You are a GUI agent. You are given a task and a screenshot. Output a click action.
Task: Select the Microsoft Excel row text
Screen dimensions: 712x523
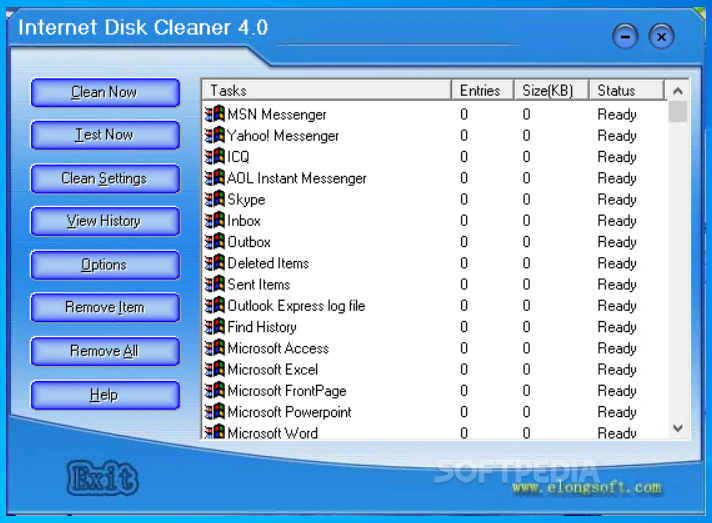(272, 370)
